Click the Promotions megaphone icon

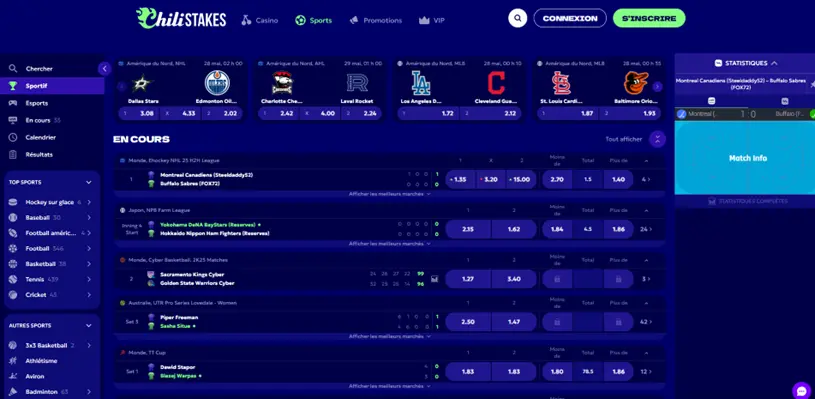coord(354,20)
